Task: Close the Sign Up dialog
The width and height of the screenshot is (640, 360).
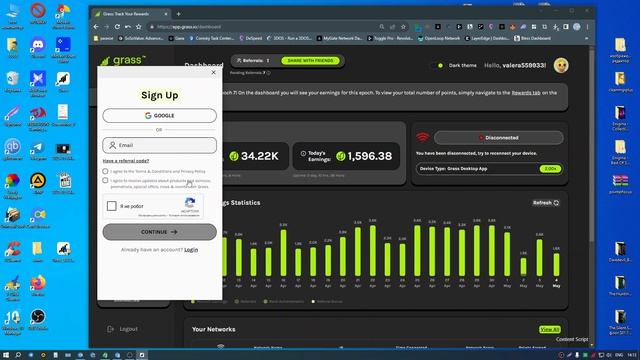Action: click(x=213, y=72)
